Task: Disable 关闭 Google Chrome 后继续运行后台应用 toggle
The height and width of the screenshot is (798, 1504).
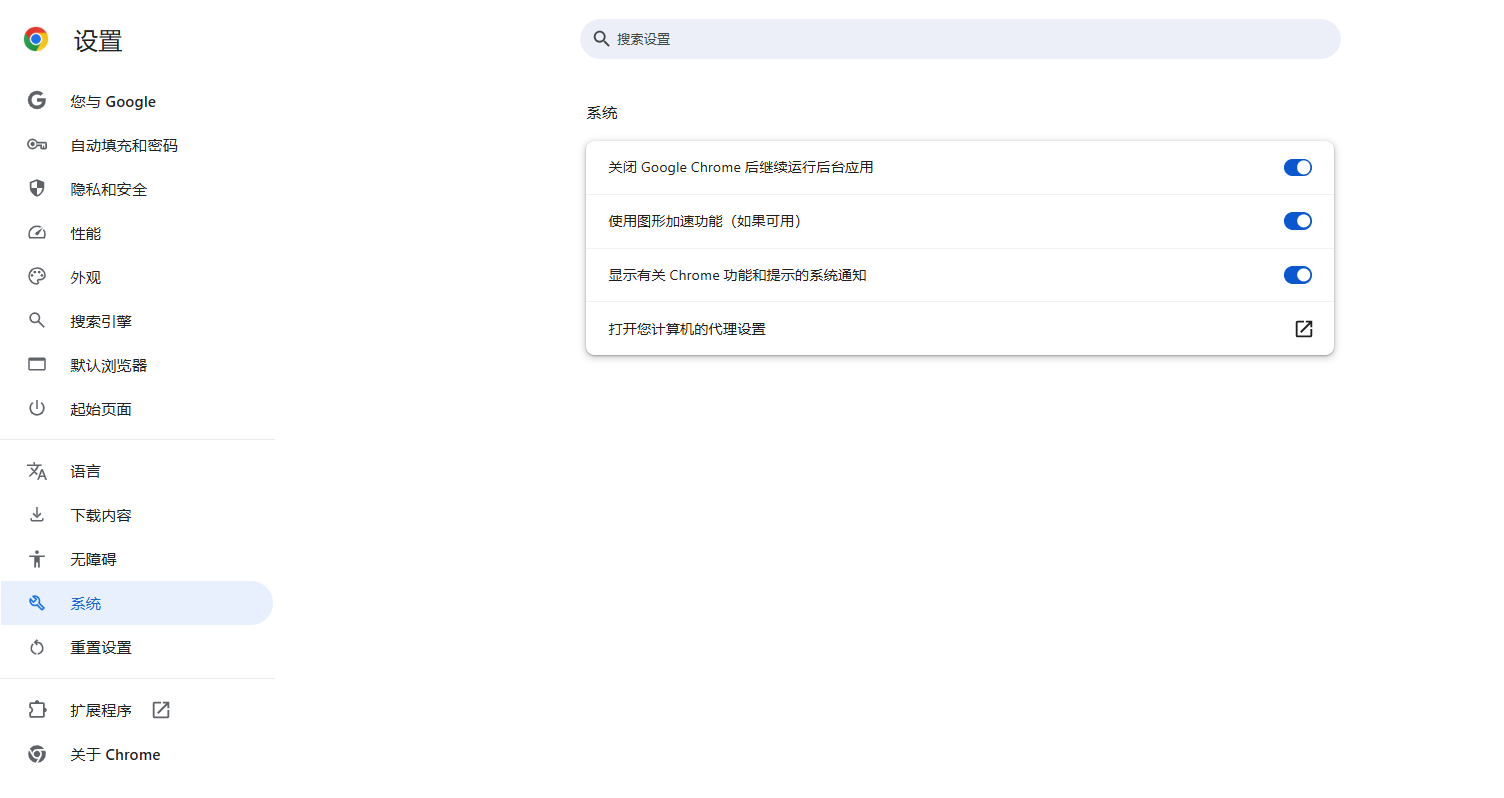Action: tap(1298, 168)
